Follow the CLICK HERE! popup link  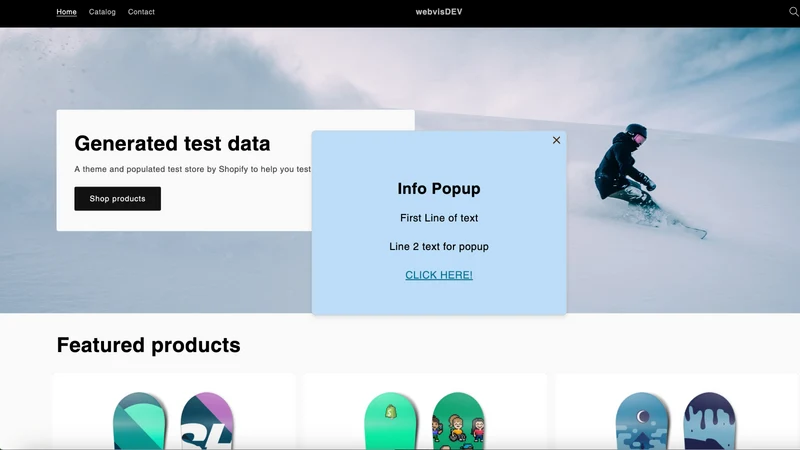(x=439, y=275)
